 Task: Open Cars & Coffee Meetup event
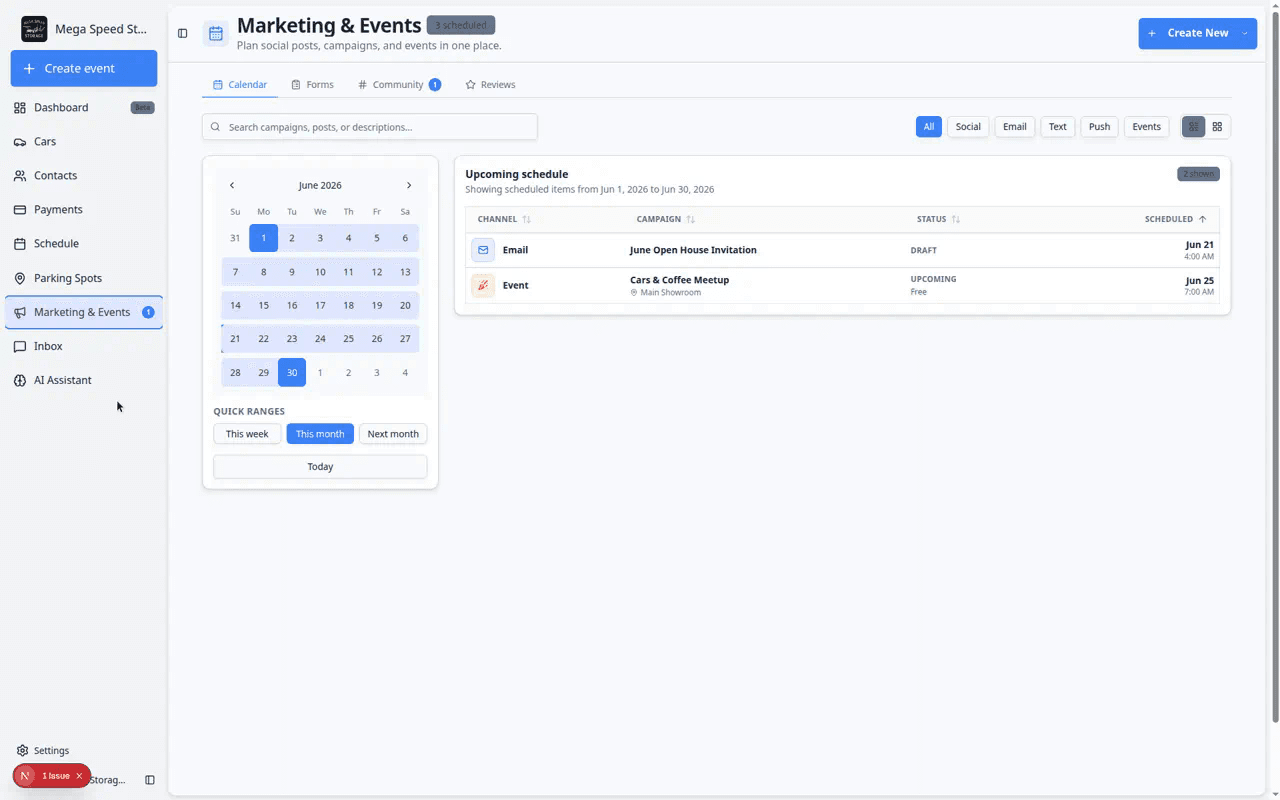tap(679, 280)
